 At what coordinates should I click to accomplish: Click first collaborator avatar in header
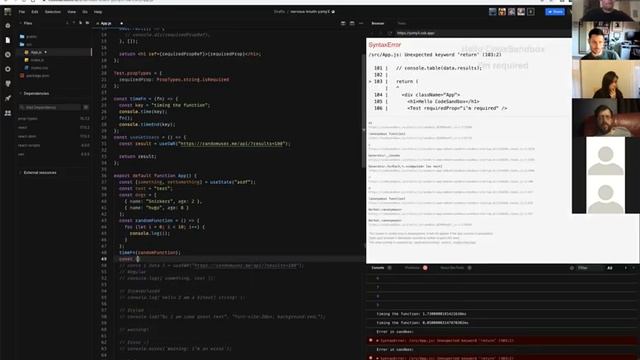[493, 12]
